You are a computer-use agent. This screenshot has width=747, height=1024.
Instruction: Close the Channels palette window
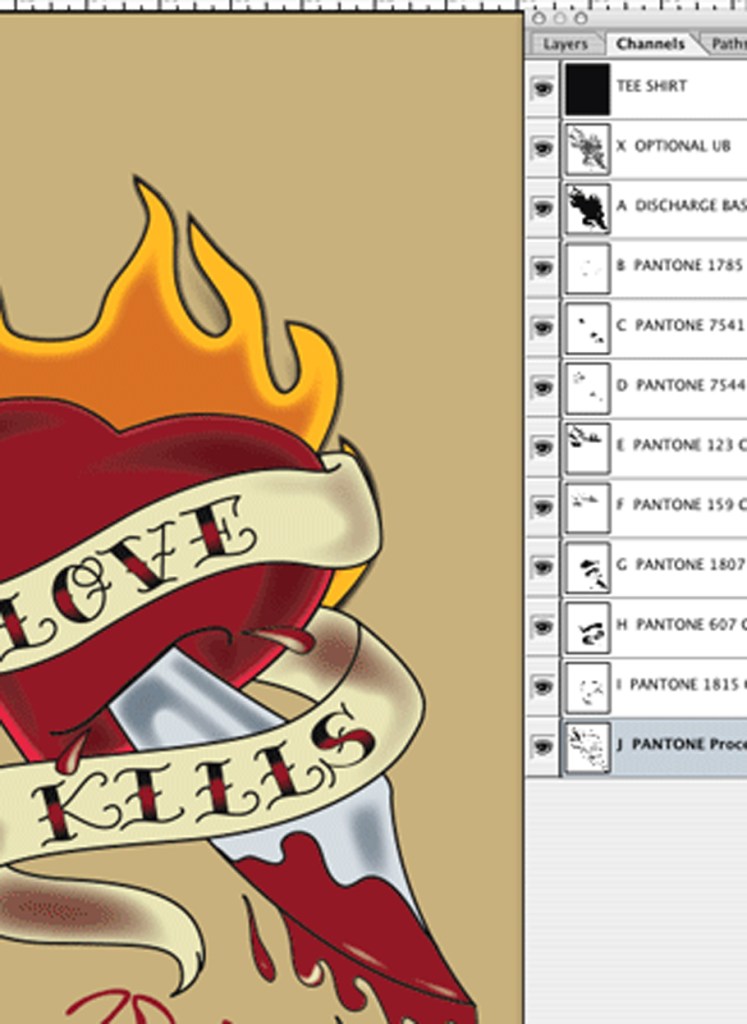(x=539, y=18)
